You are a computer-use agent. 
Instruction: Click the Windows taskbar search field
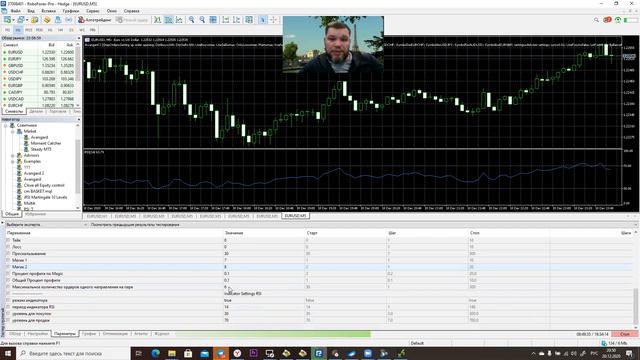tap(73, 353)
